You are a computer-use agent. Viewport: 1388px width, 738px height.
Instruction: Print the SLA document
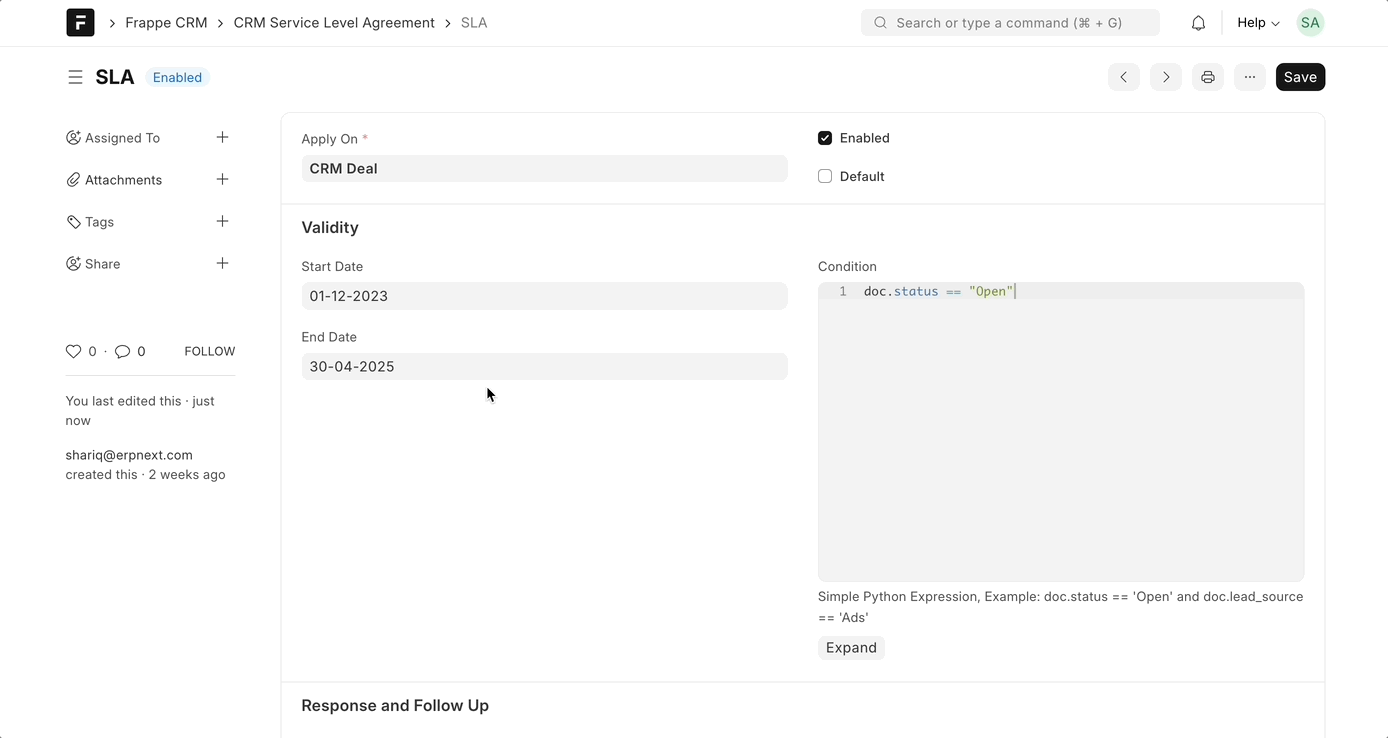[1208, 77]
